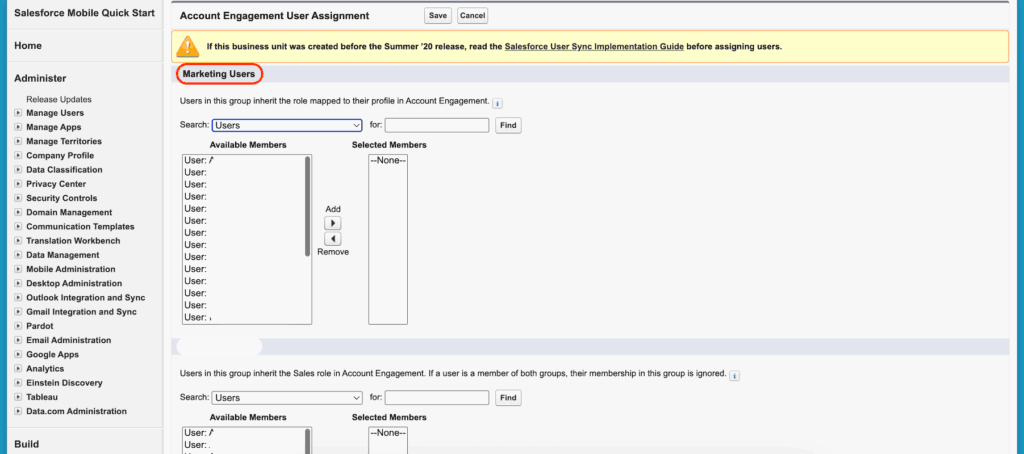Select --None-- in lower Selected Members list

[x=388, y=433]
